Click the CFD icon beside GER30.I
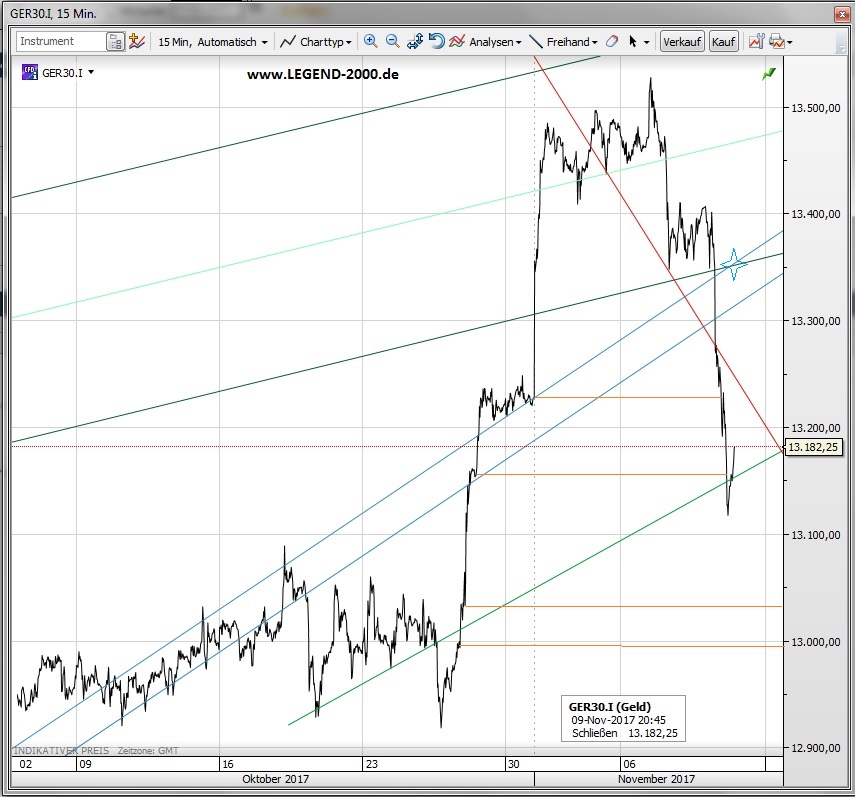 (30, 72)
